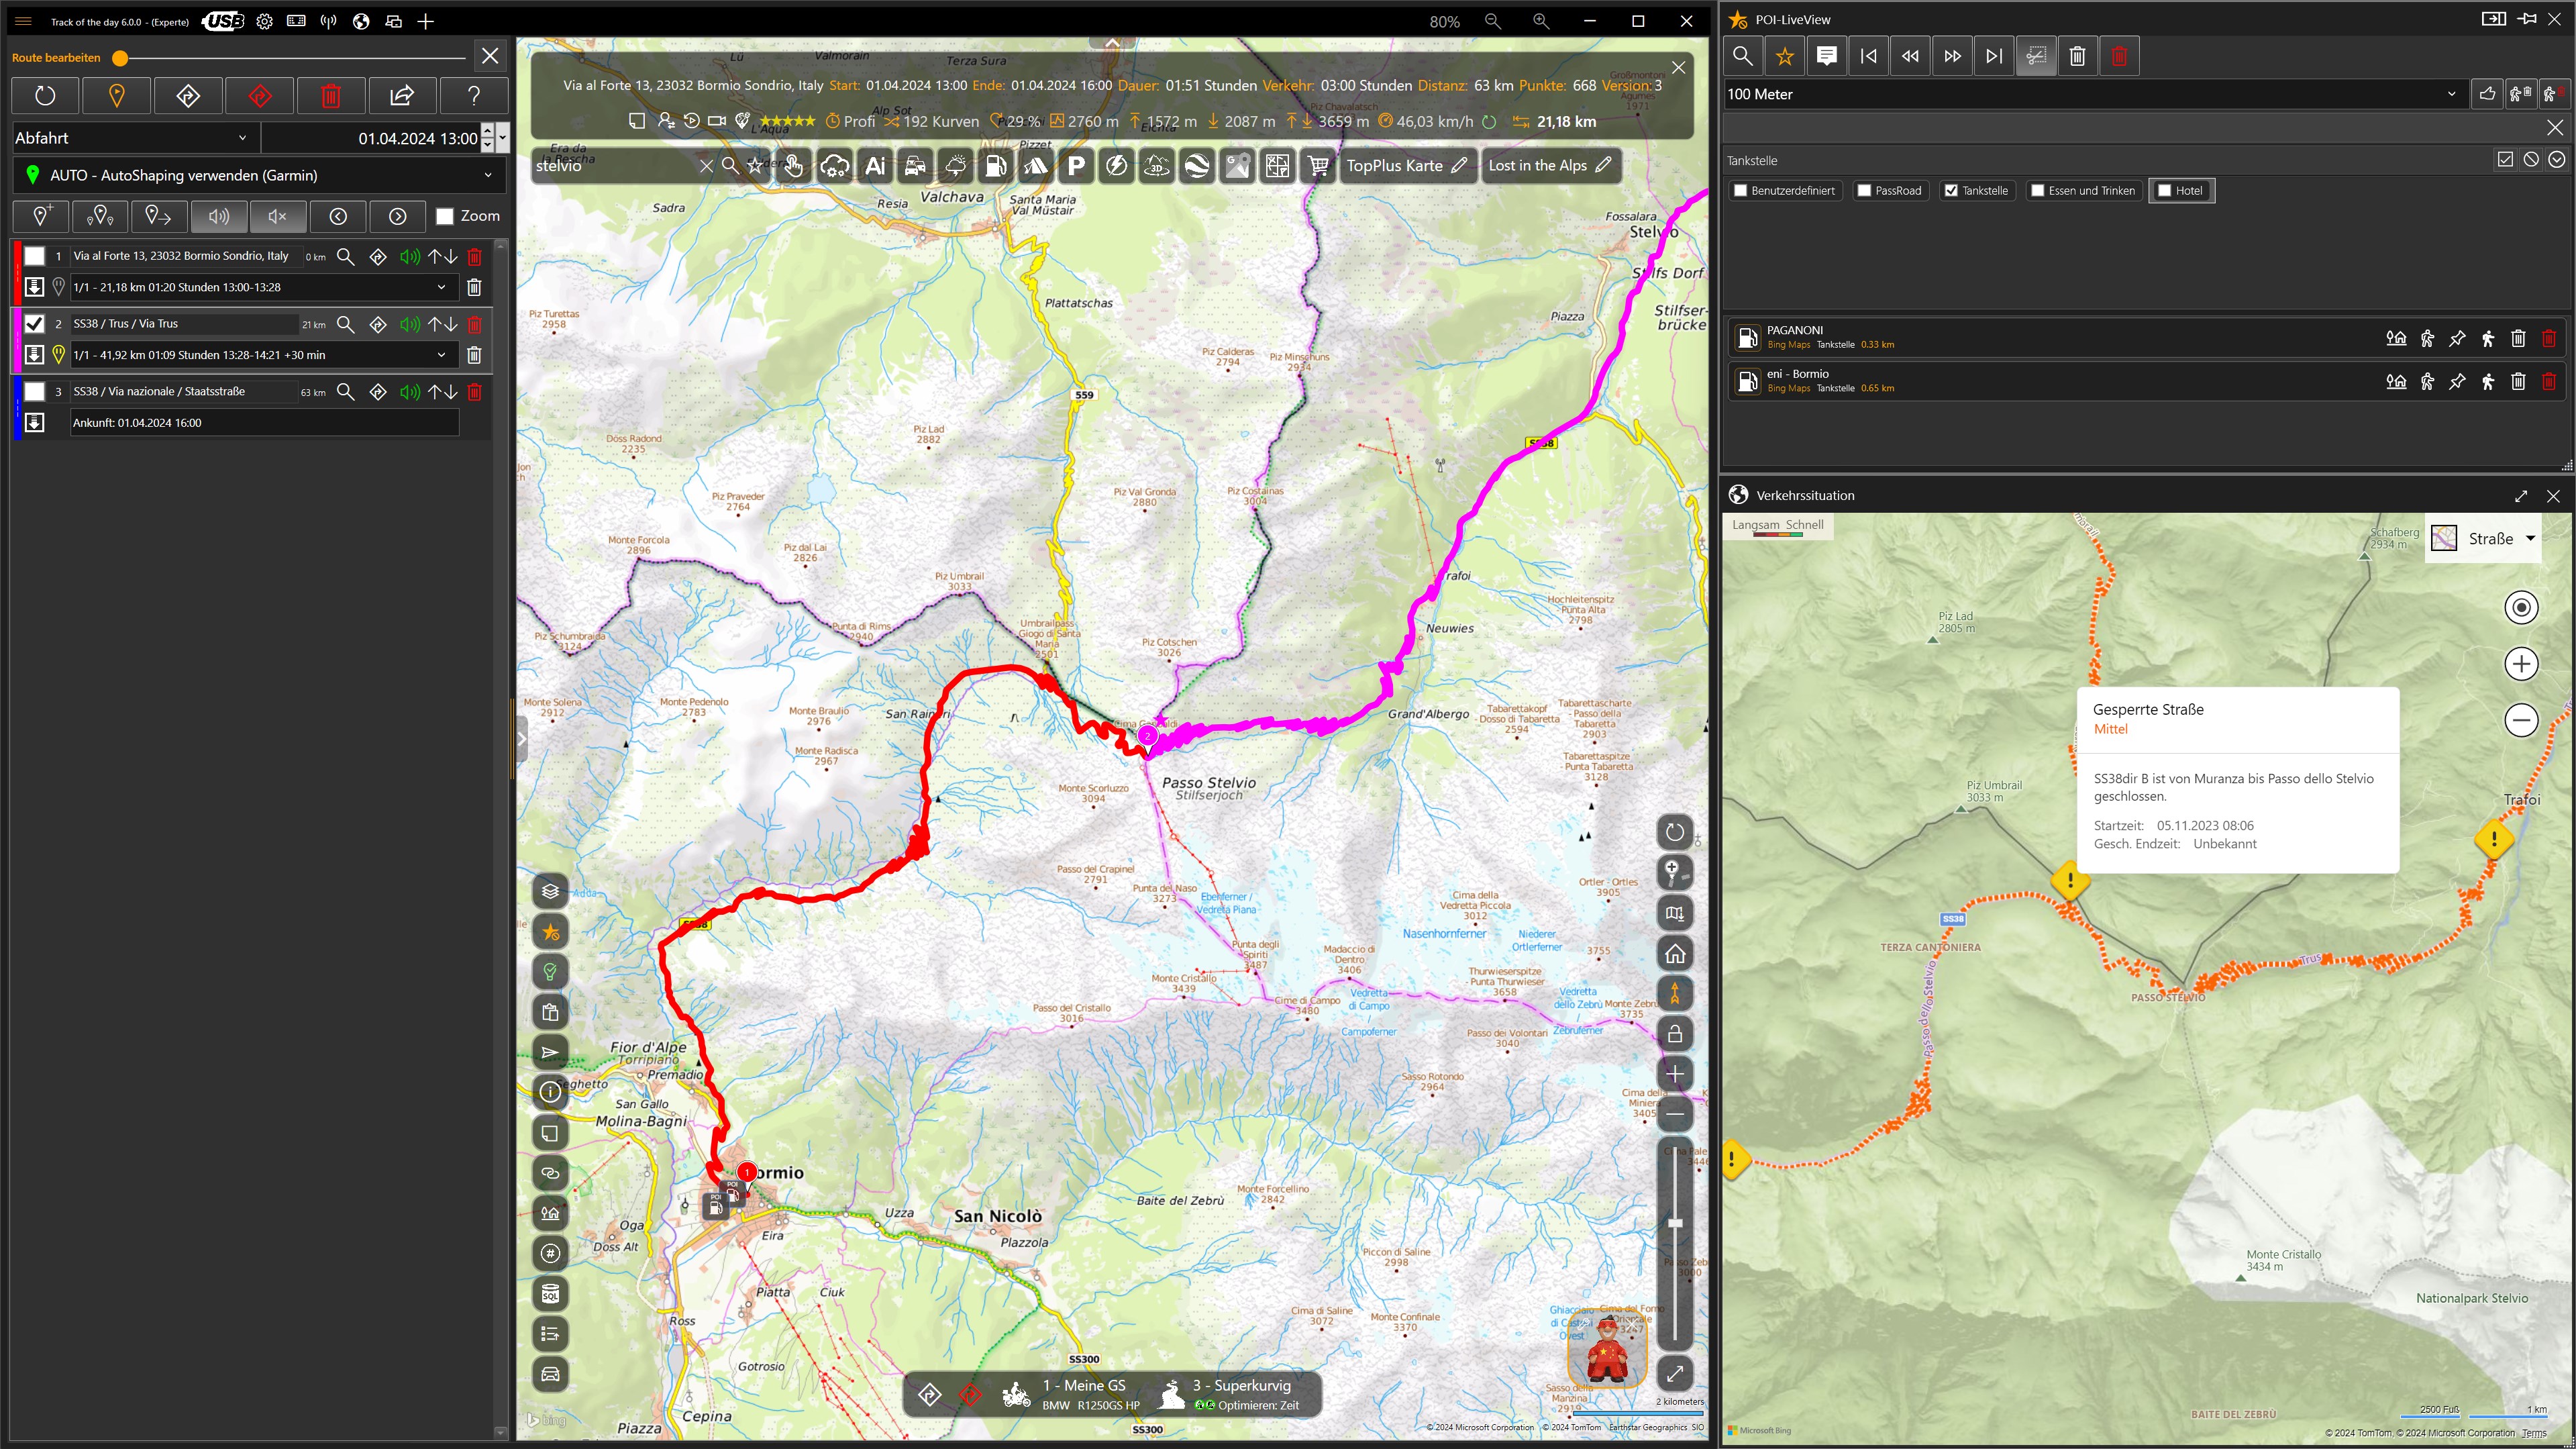Viewport: 2576px width, 1449px height.
Task: Enable the Hotel checkbox
Action: (2165, 191)
